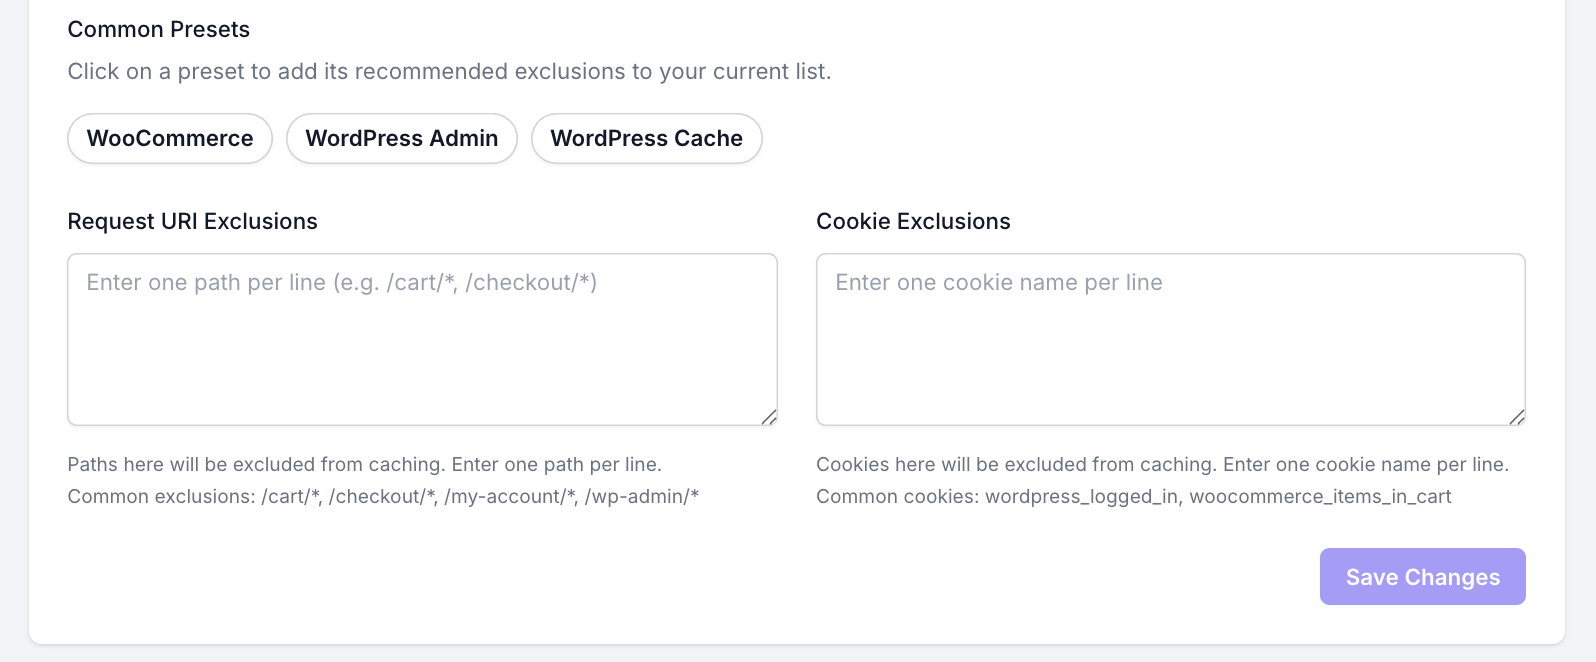This screenshot has height=662, width=1596.
Task: Click the /checkout/* common exclusion example
Action: pyautogui.click(x=383, y=496)
